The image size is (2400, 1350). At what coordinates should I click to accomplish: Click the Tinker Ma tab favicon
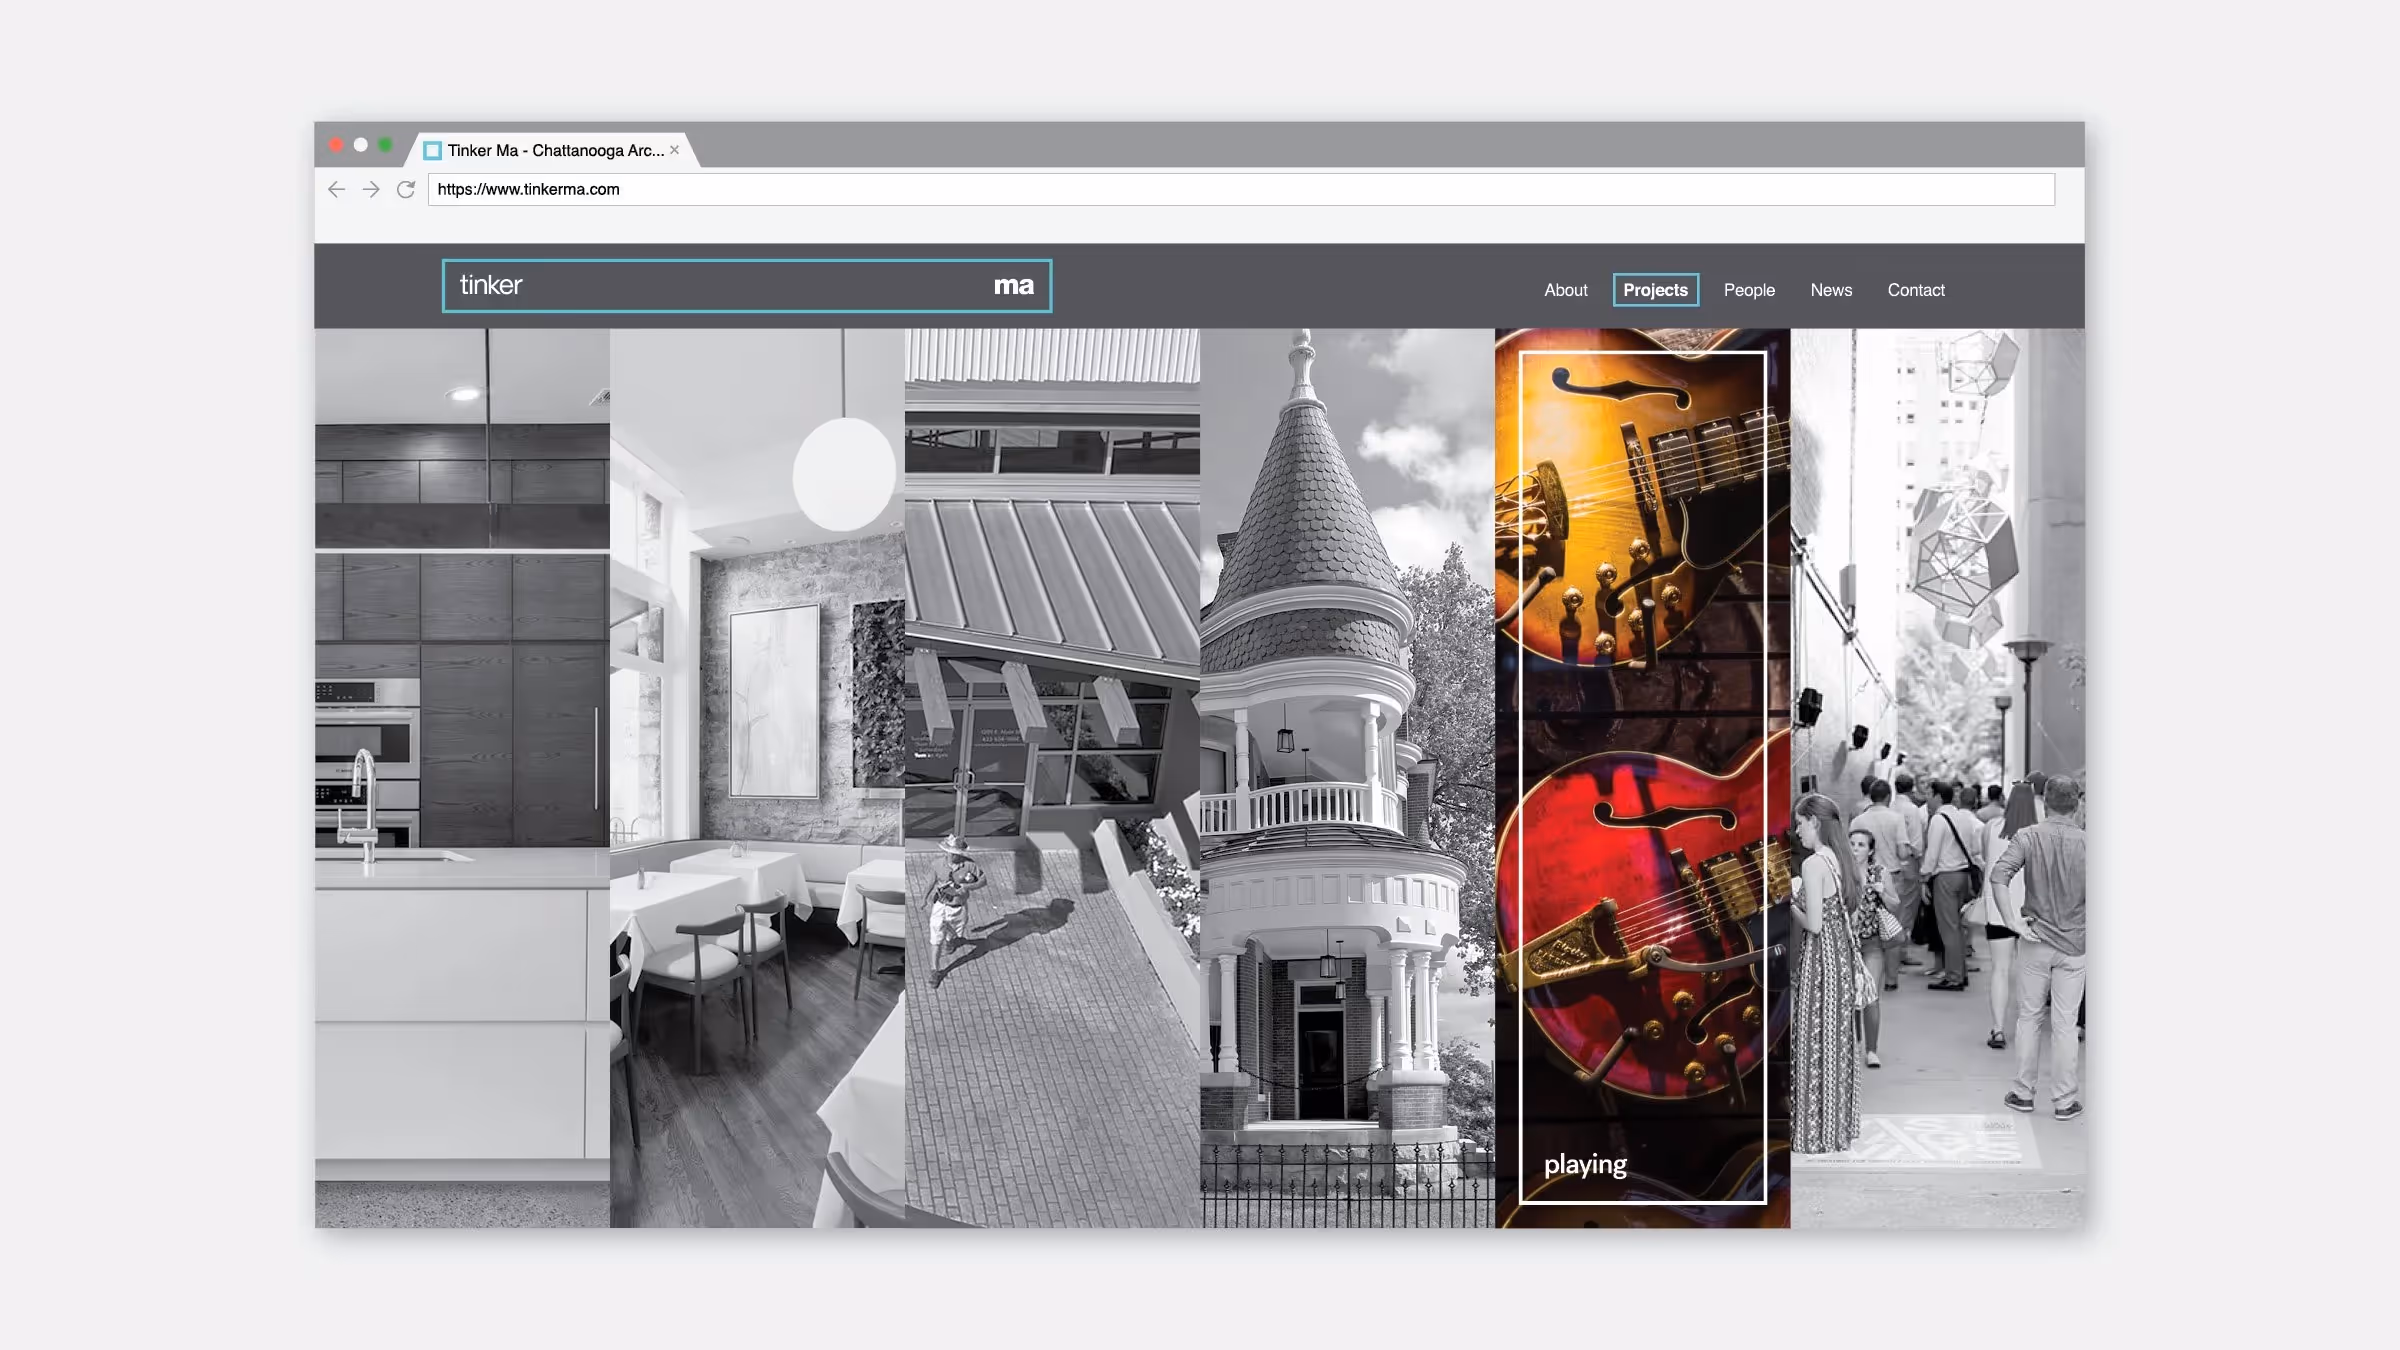pos(432,151)
